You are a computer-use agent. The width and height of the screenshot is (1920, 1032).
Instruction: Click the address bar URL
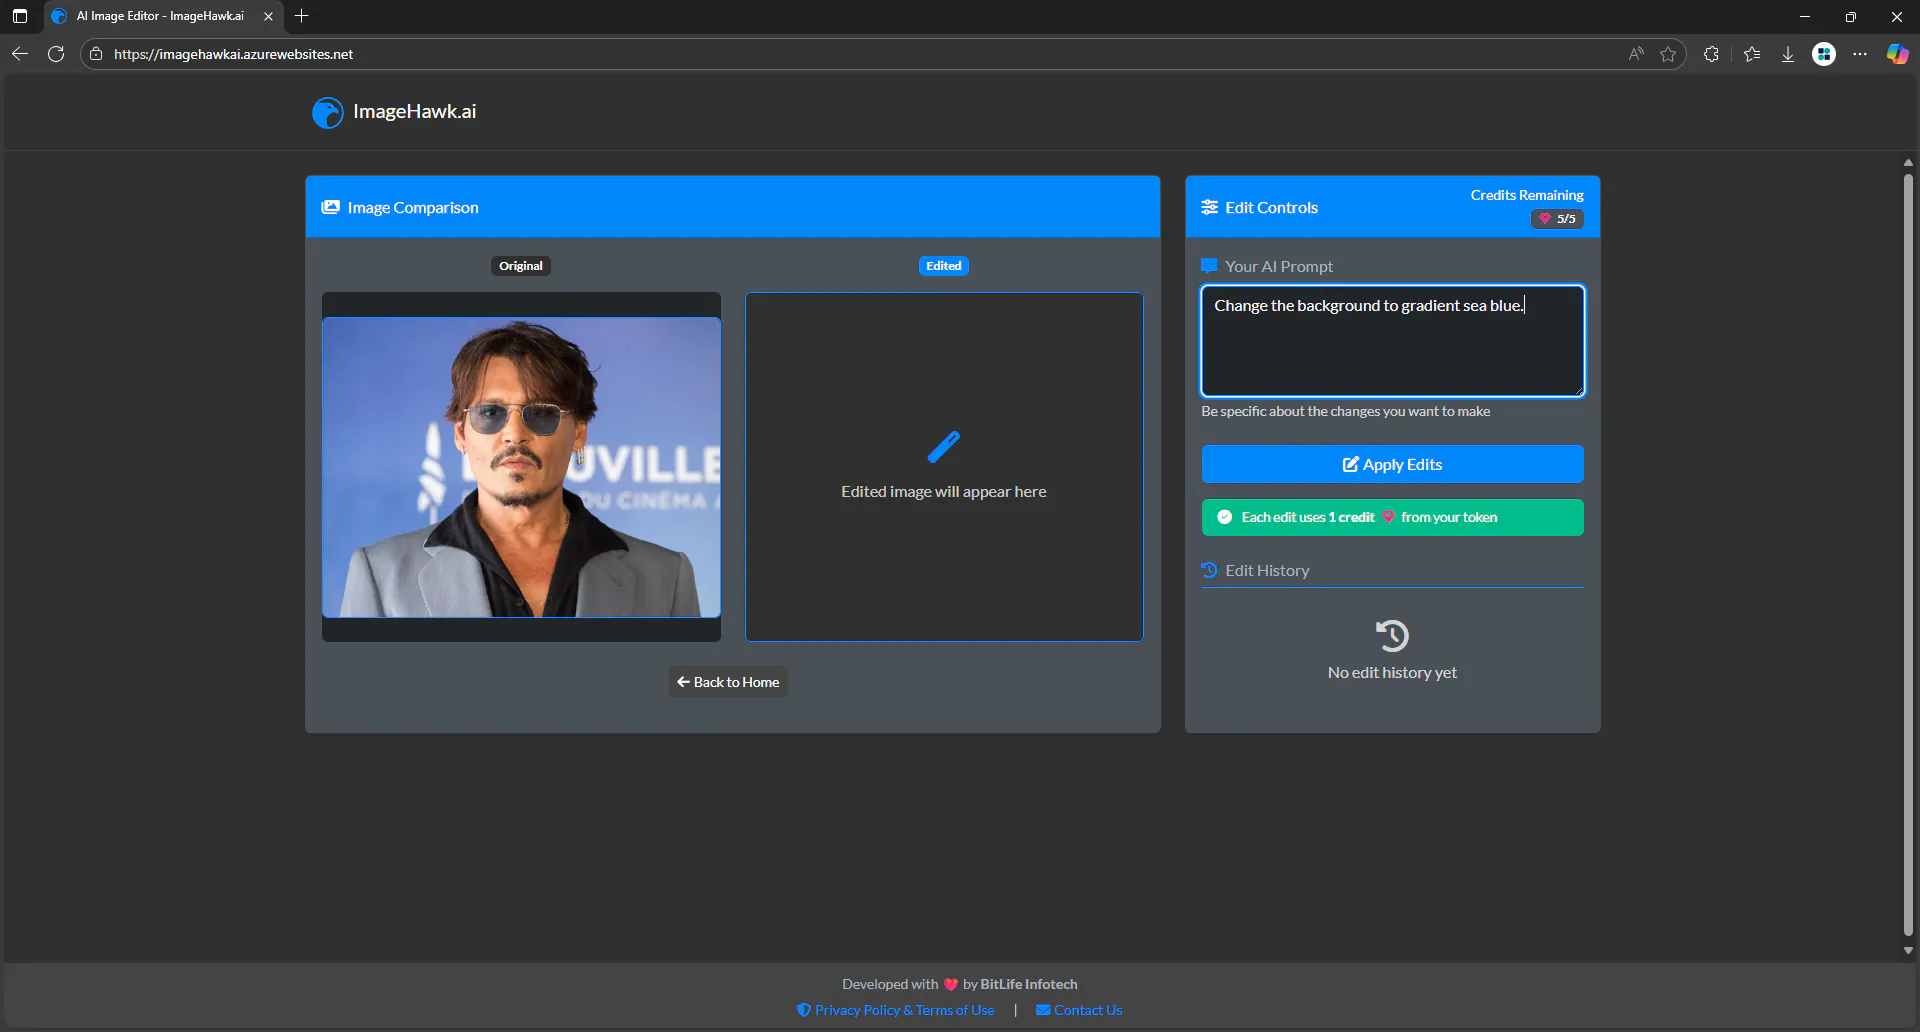click(x=233, y=54)
